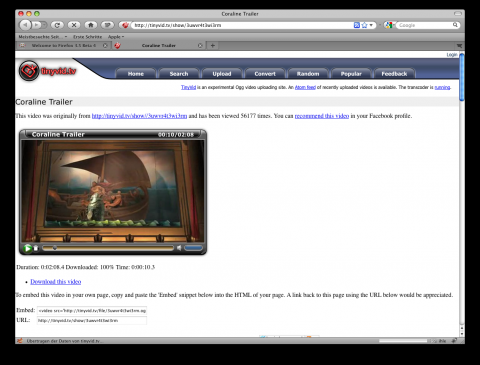Screen dimensions: 480x365
Task: Click the page vertical scrollbar thumb
Action: click(x=462, y=77)
